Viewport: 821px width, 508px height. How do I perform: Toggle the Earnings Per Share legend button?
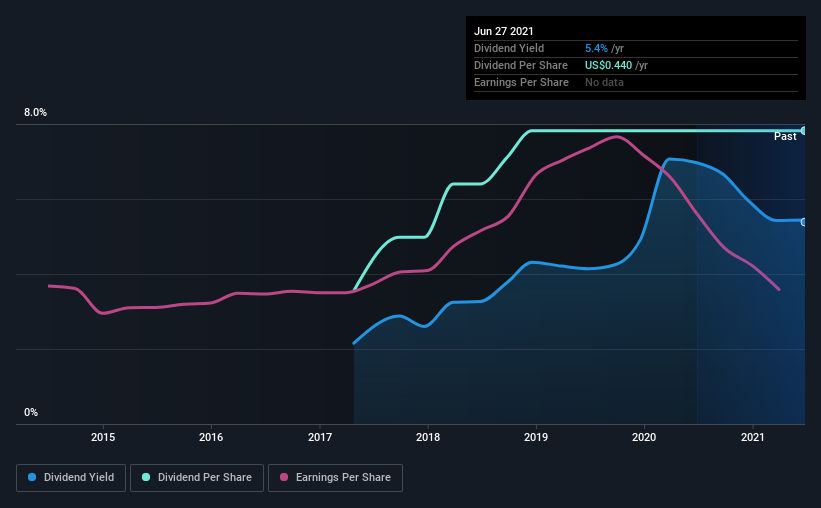[335, 478]
